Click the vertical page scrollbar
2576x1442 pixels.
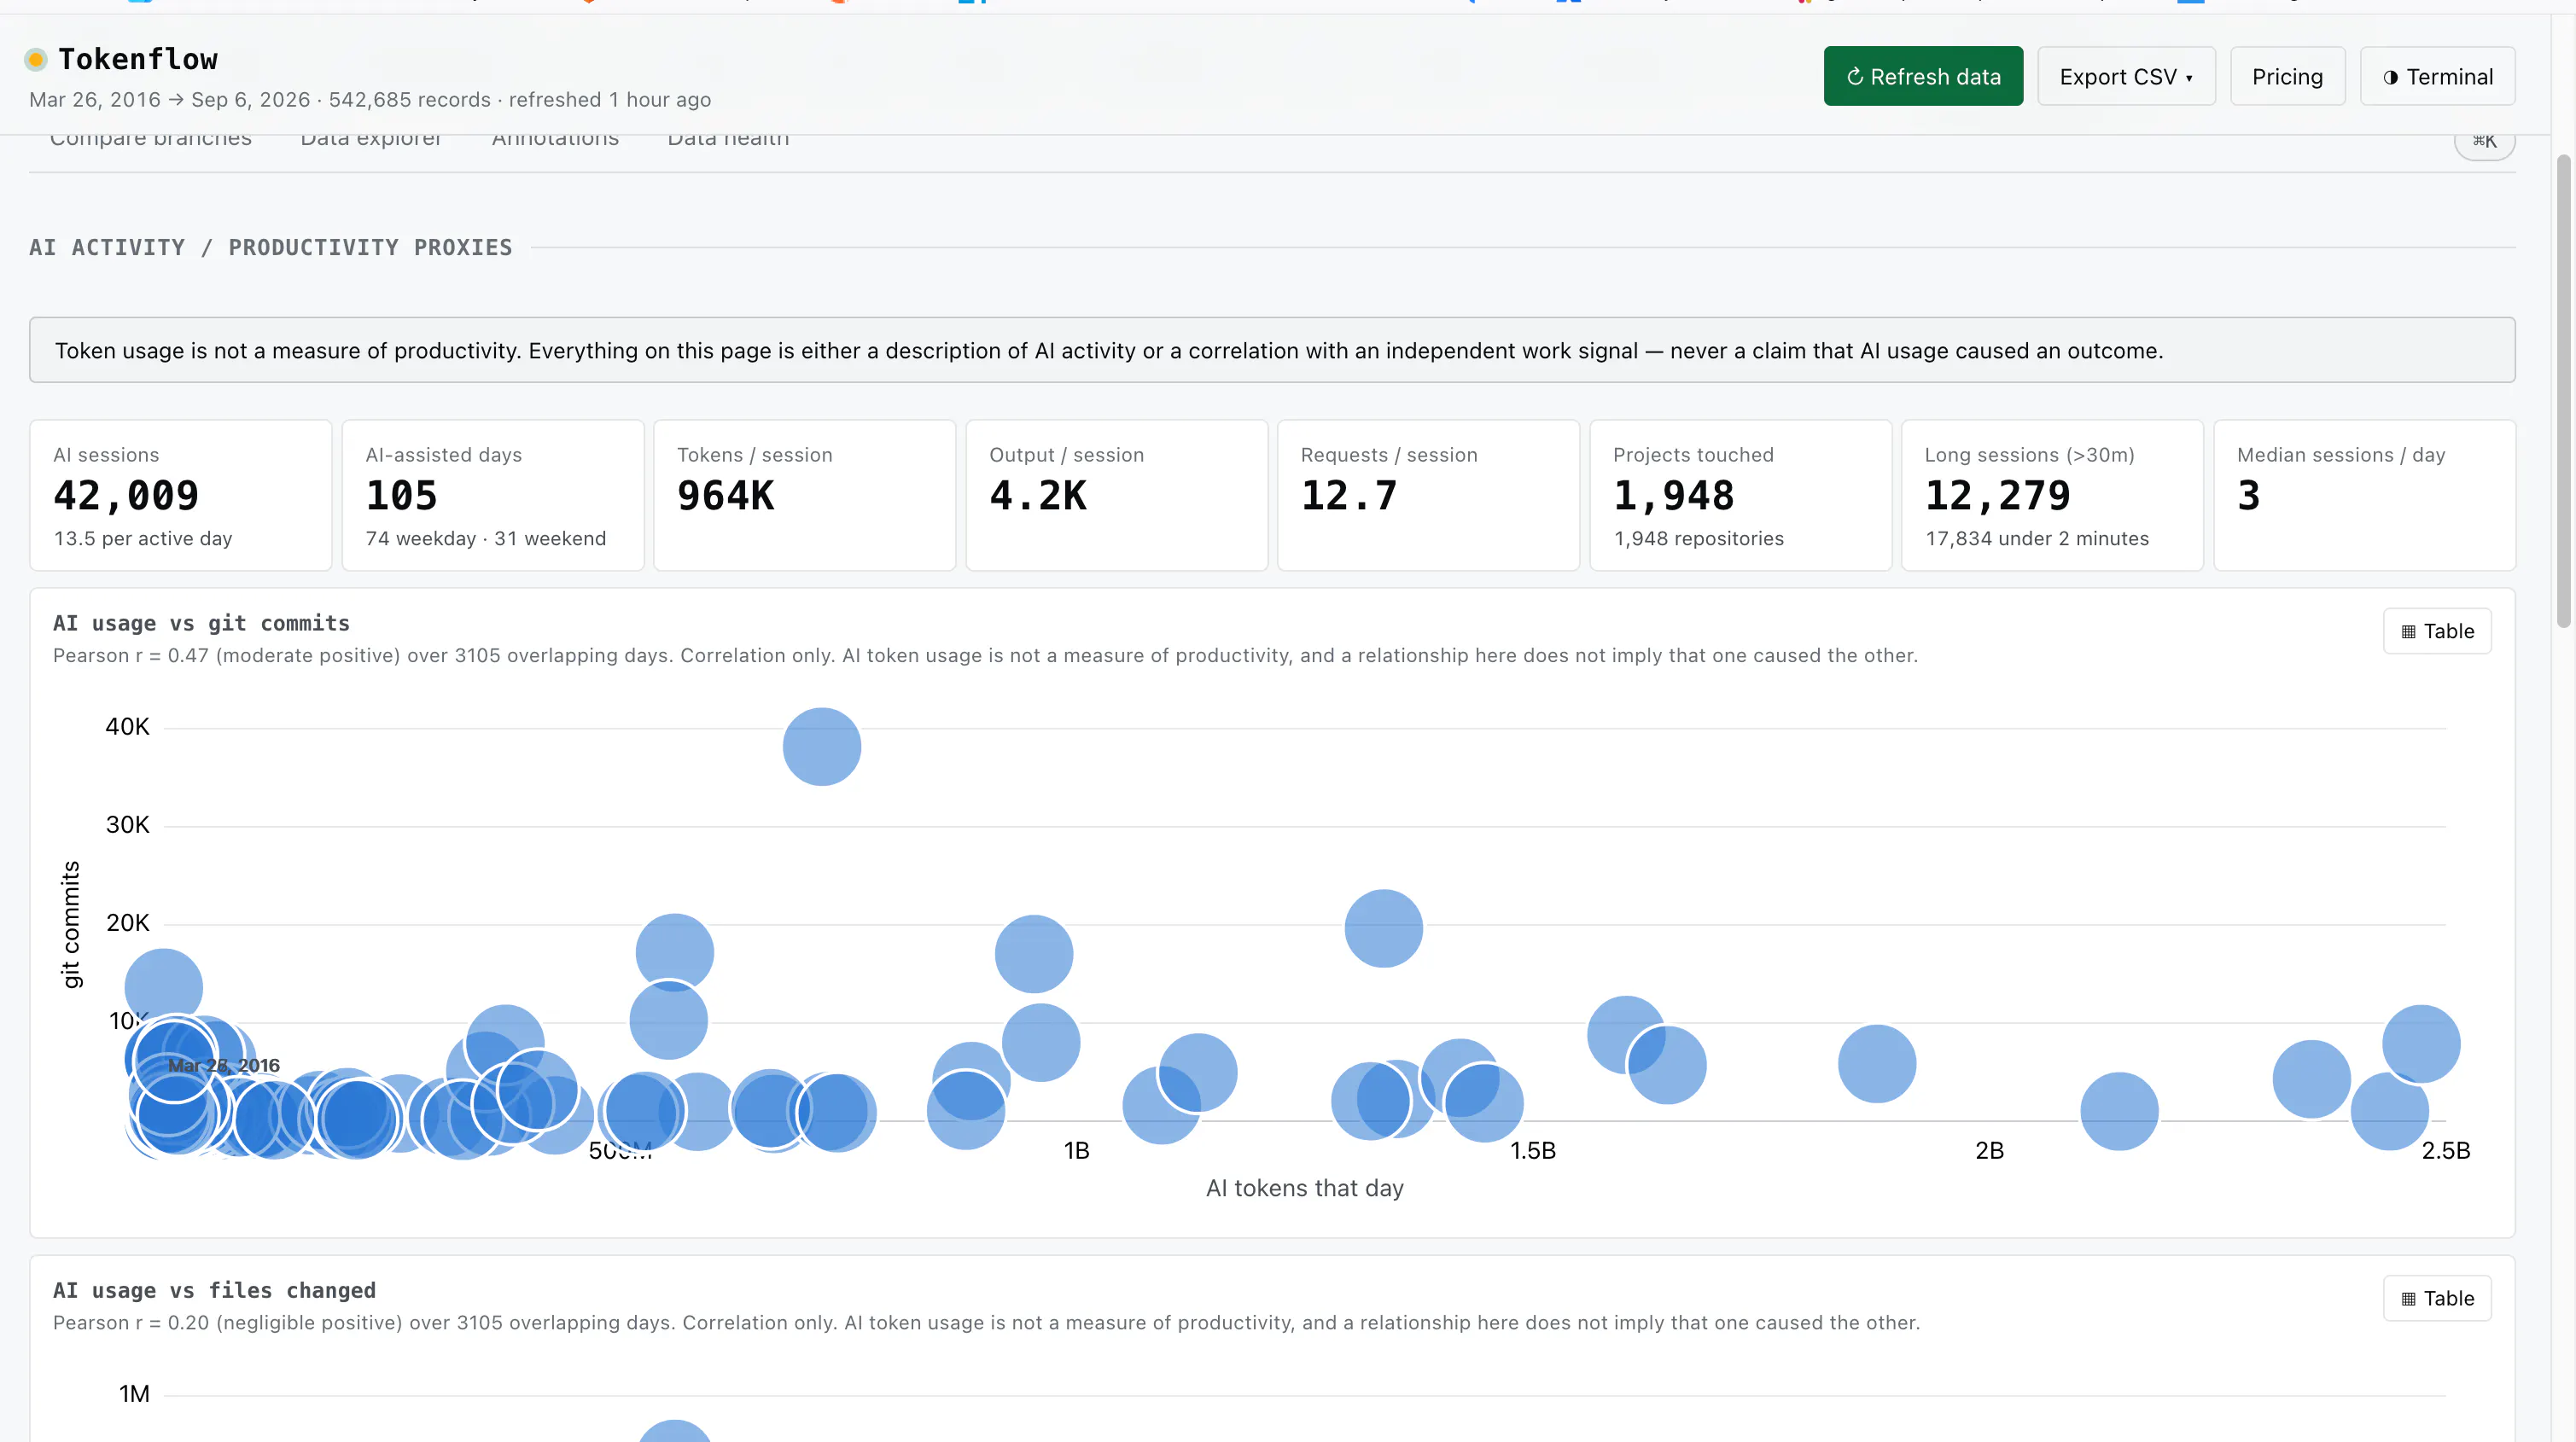click(2563, 390)
